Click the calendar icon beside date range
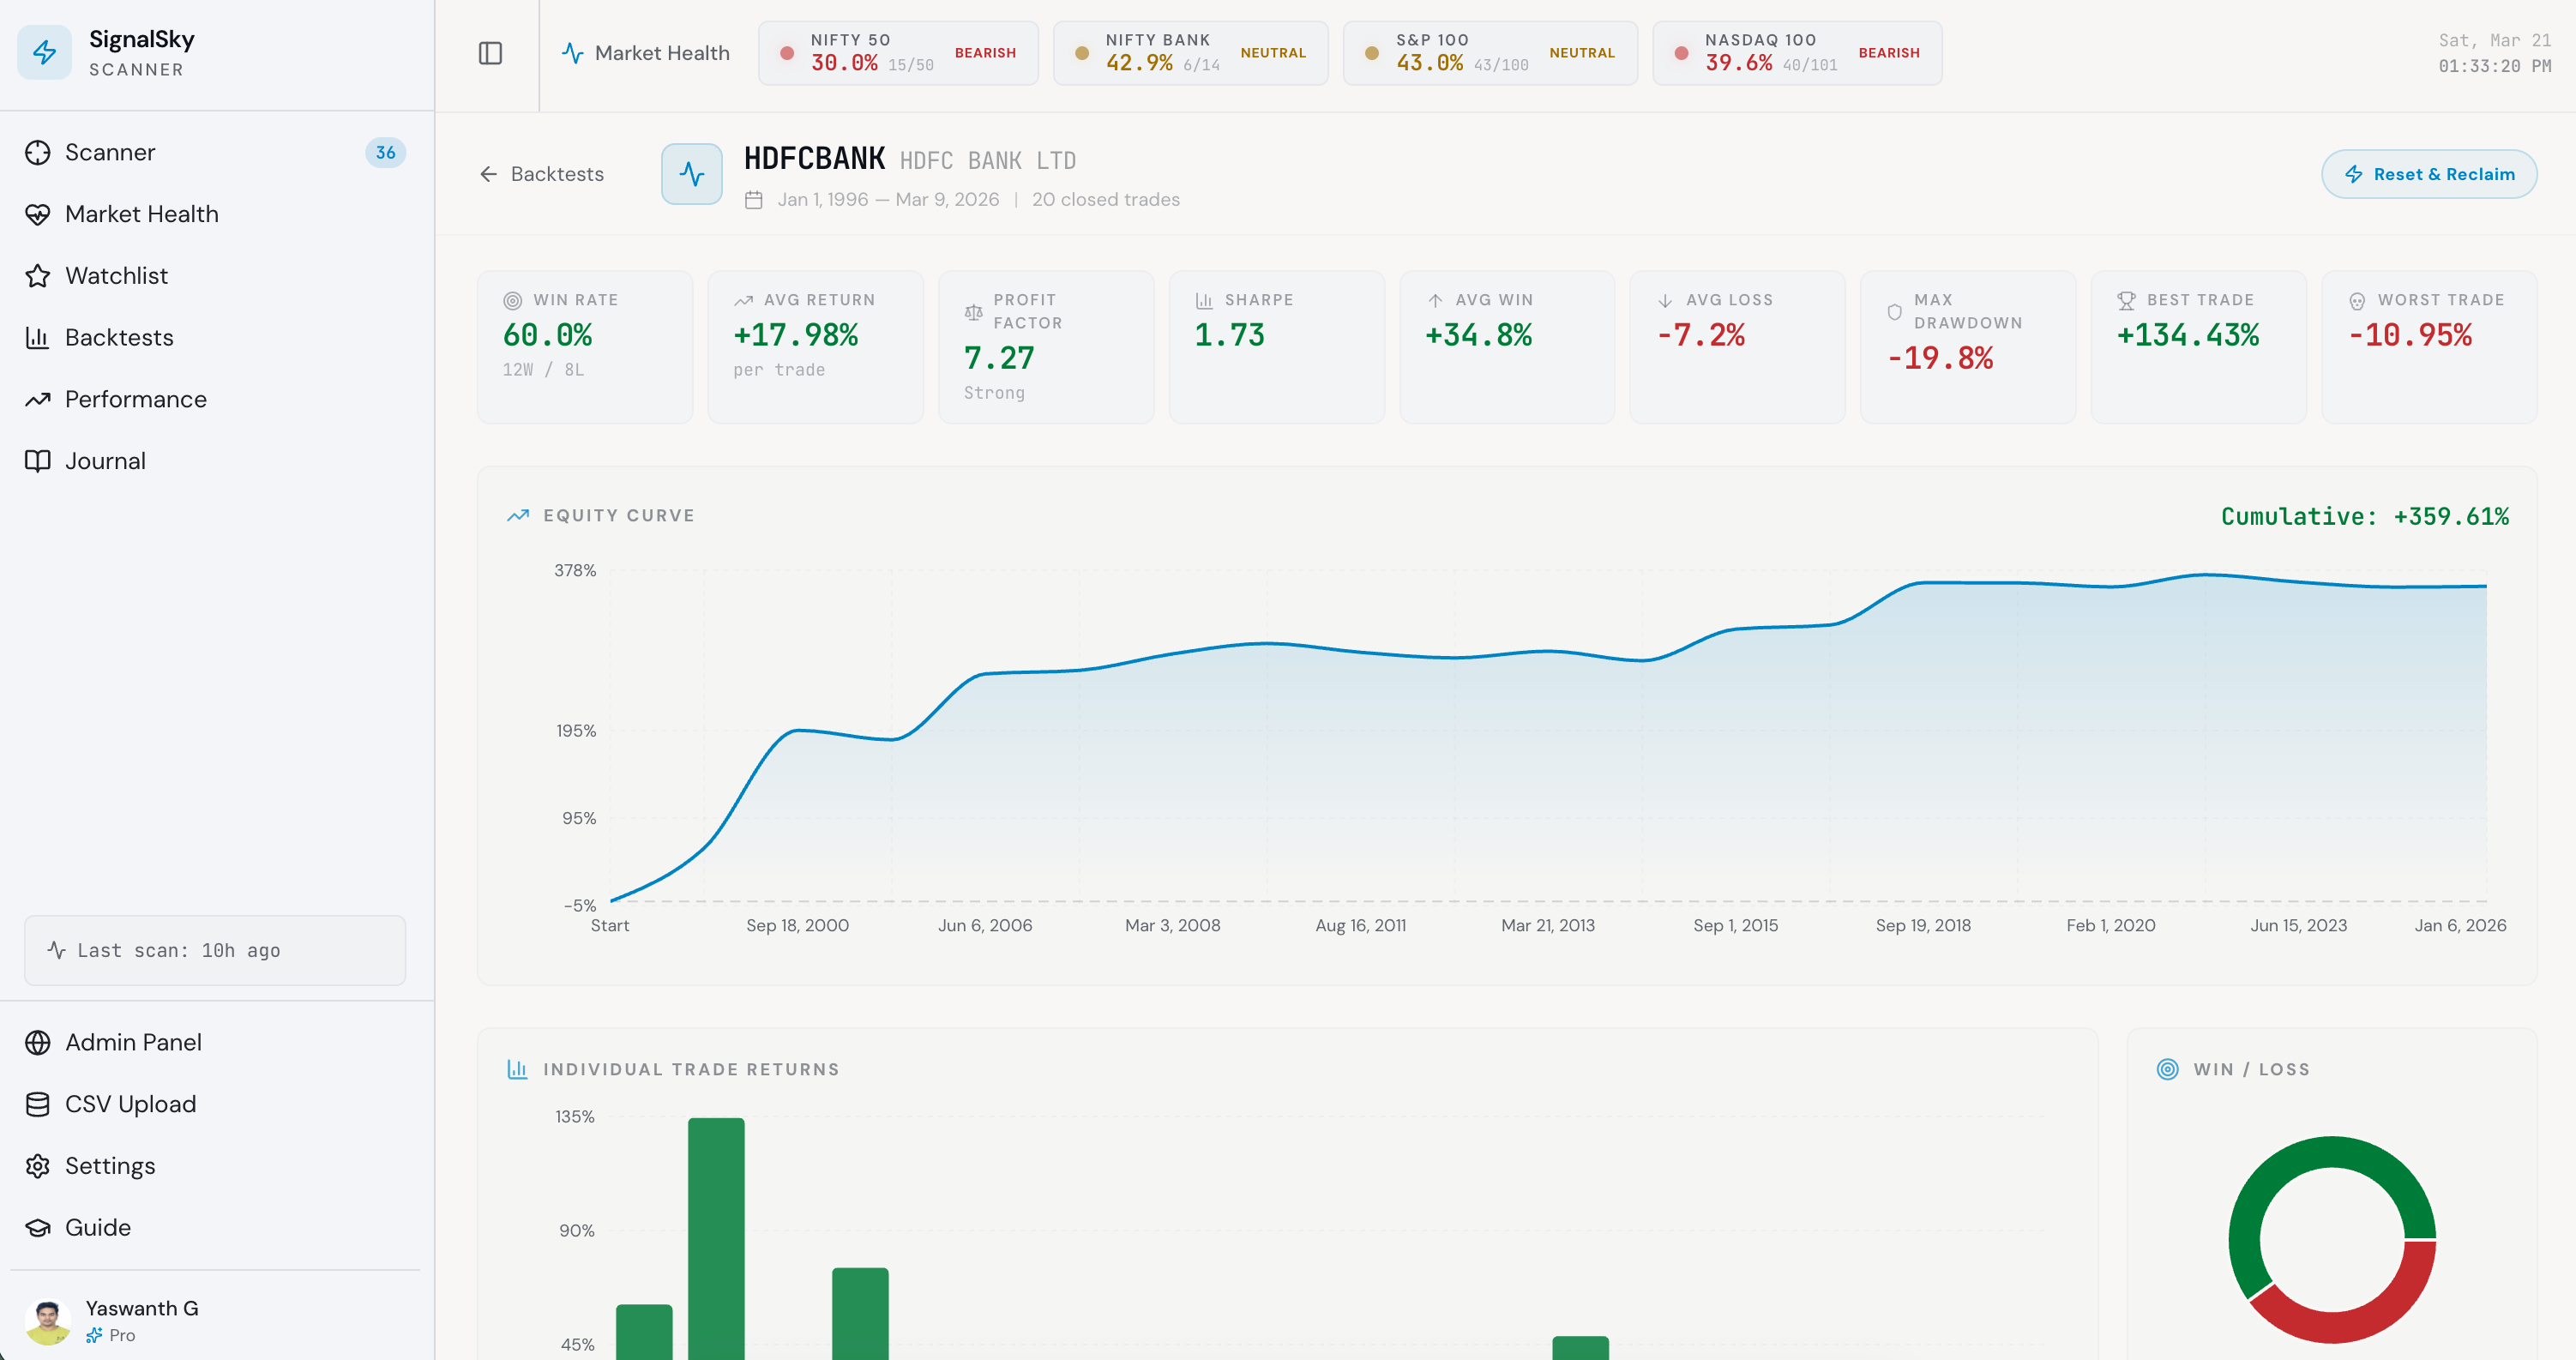Viewport: 2576px width, 1360px height. 754,200
